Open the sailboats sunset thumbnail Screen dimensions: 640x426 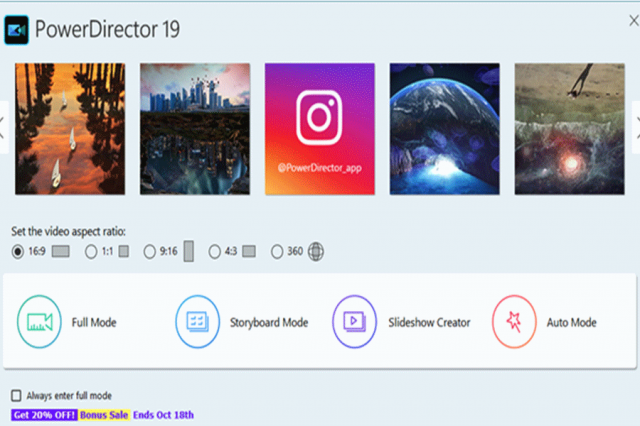click(70, 129)
